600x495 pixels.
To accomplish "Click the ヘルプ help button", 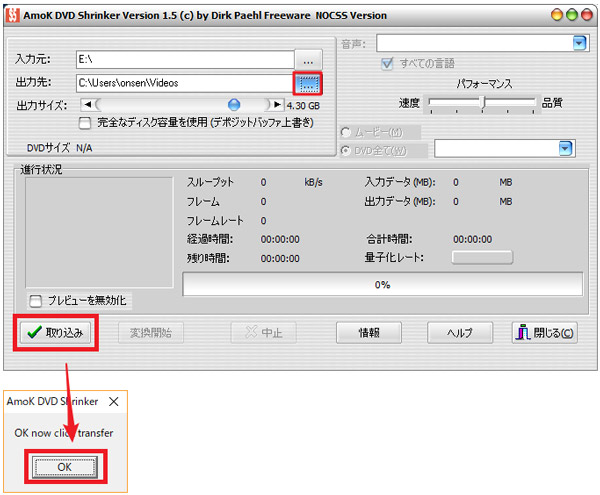I will click(459, 332).
